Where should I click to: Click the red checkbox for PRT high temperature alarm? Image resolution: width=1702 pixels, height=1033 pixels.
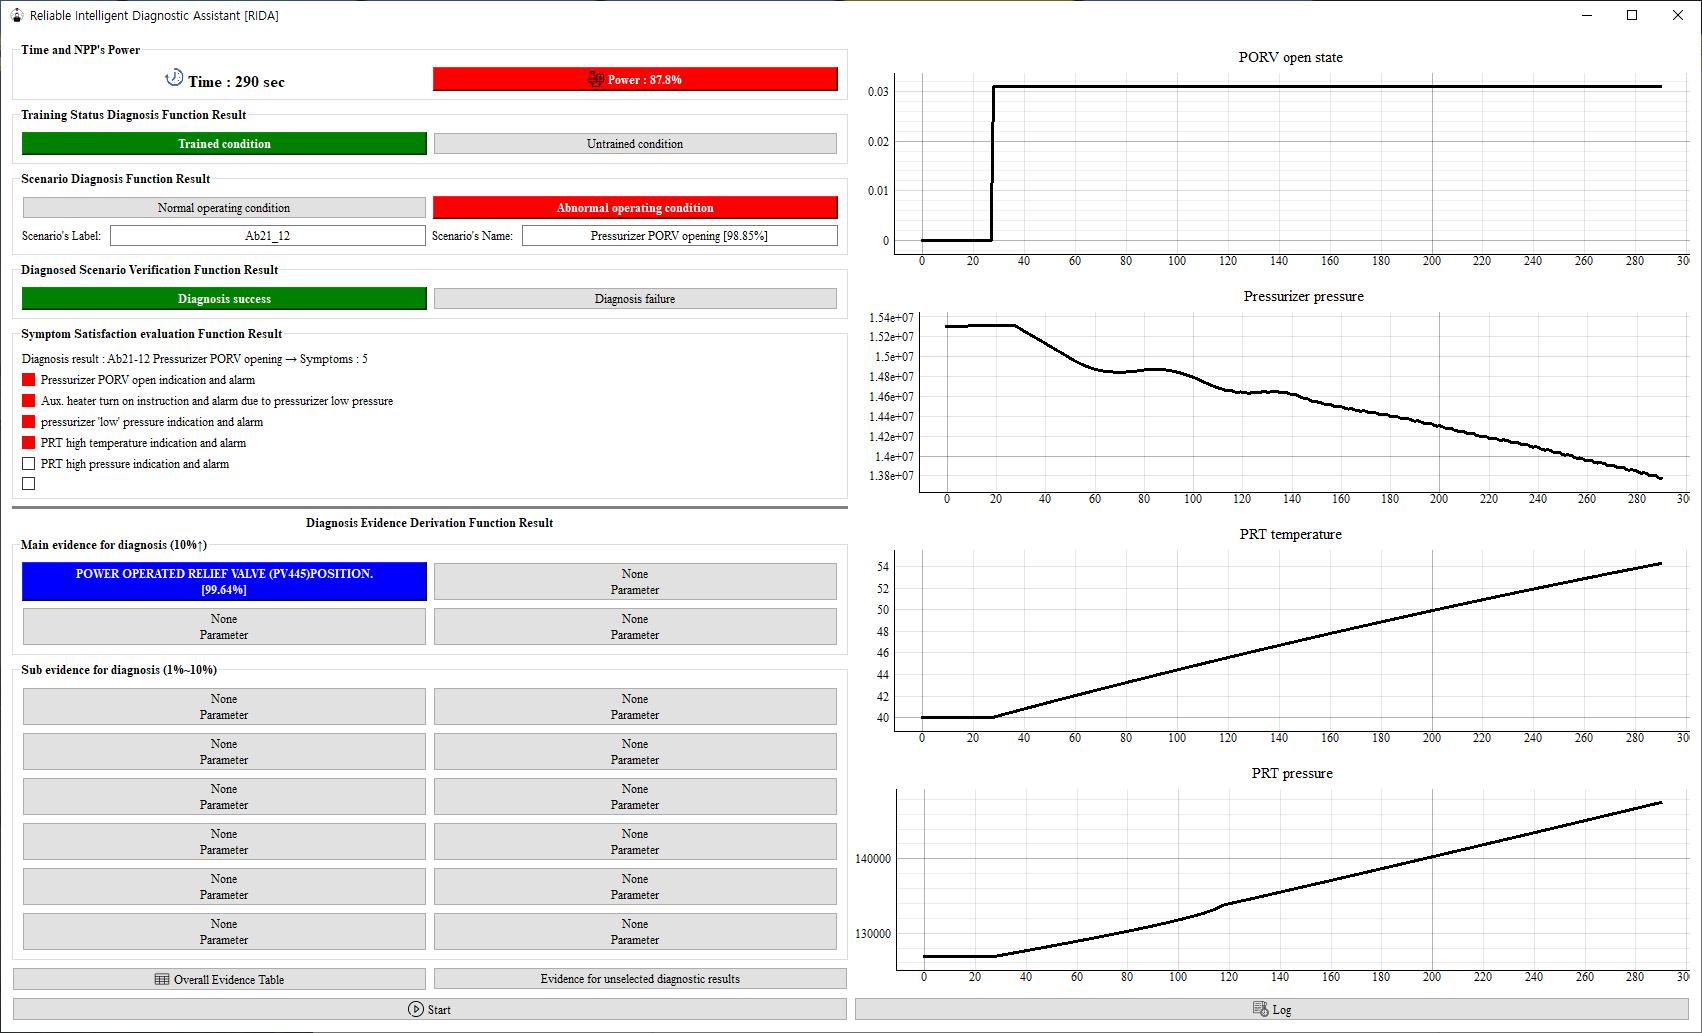(x=28, y=442)
